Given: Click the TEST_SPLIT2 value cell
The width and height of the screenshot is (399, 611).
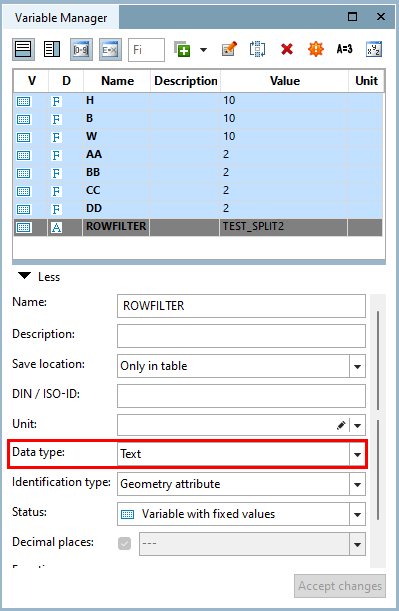Looking at the screenshot, I should click(284, 226).
